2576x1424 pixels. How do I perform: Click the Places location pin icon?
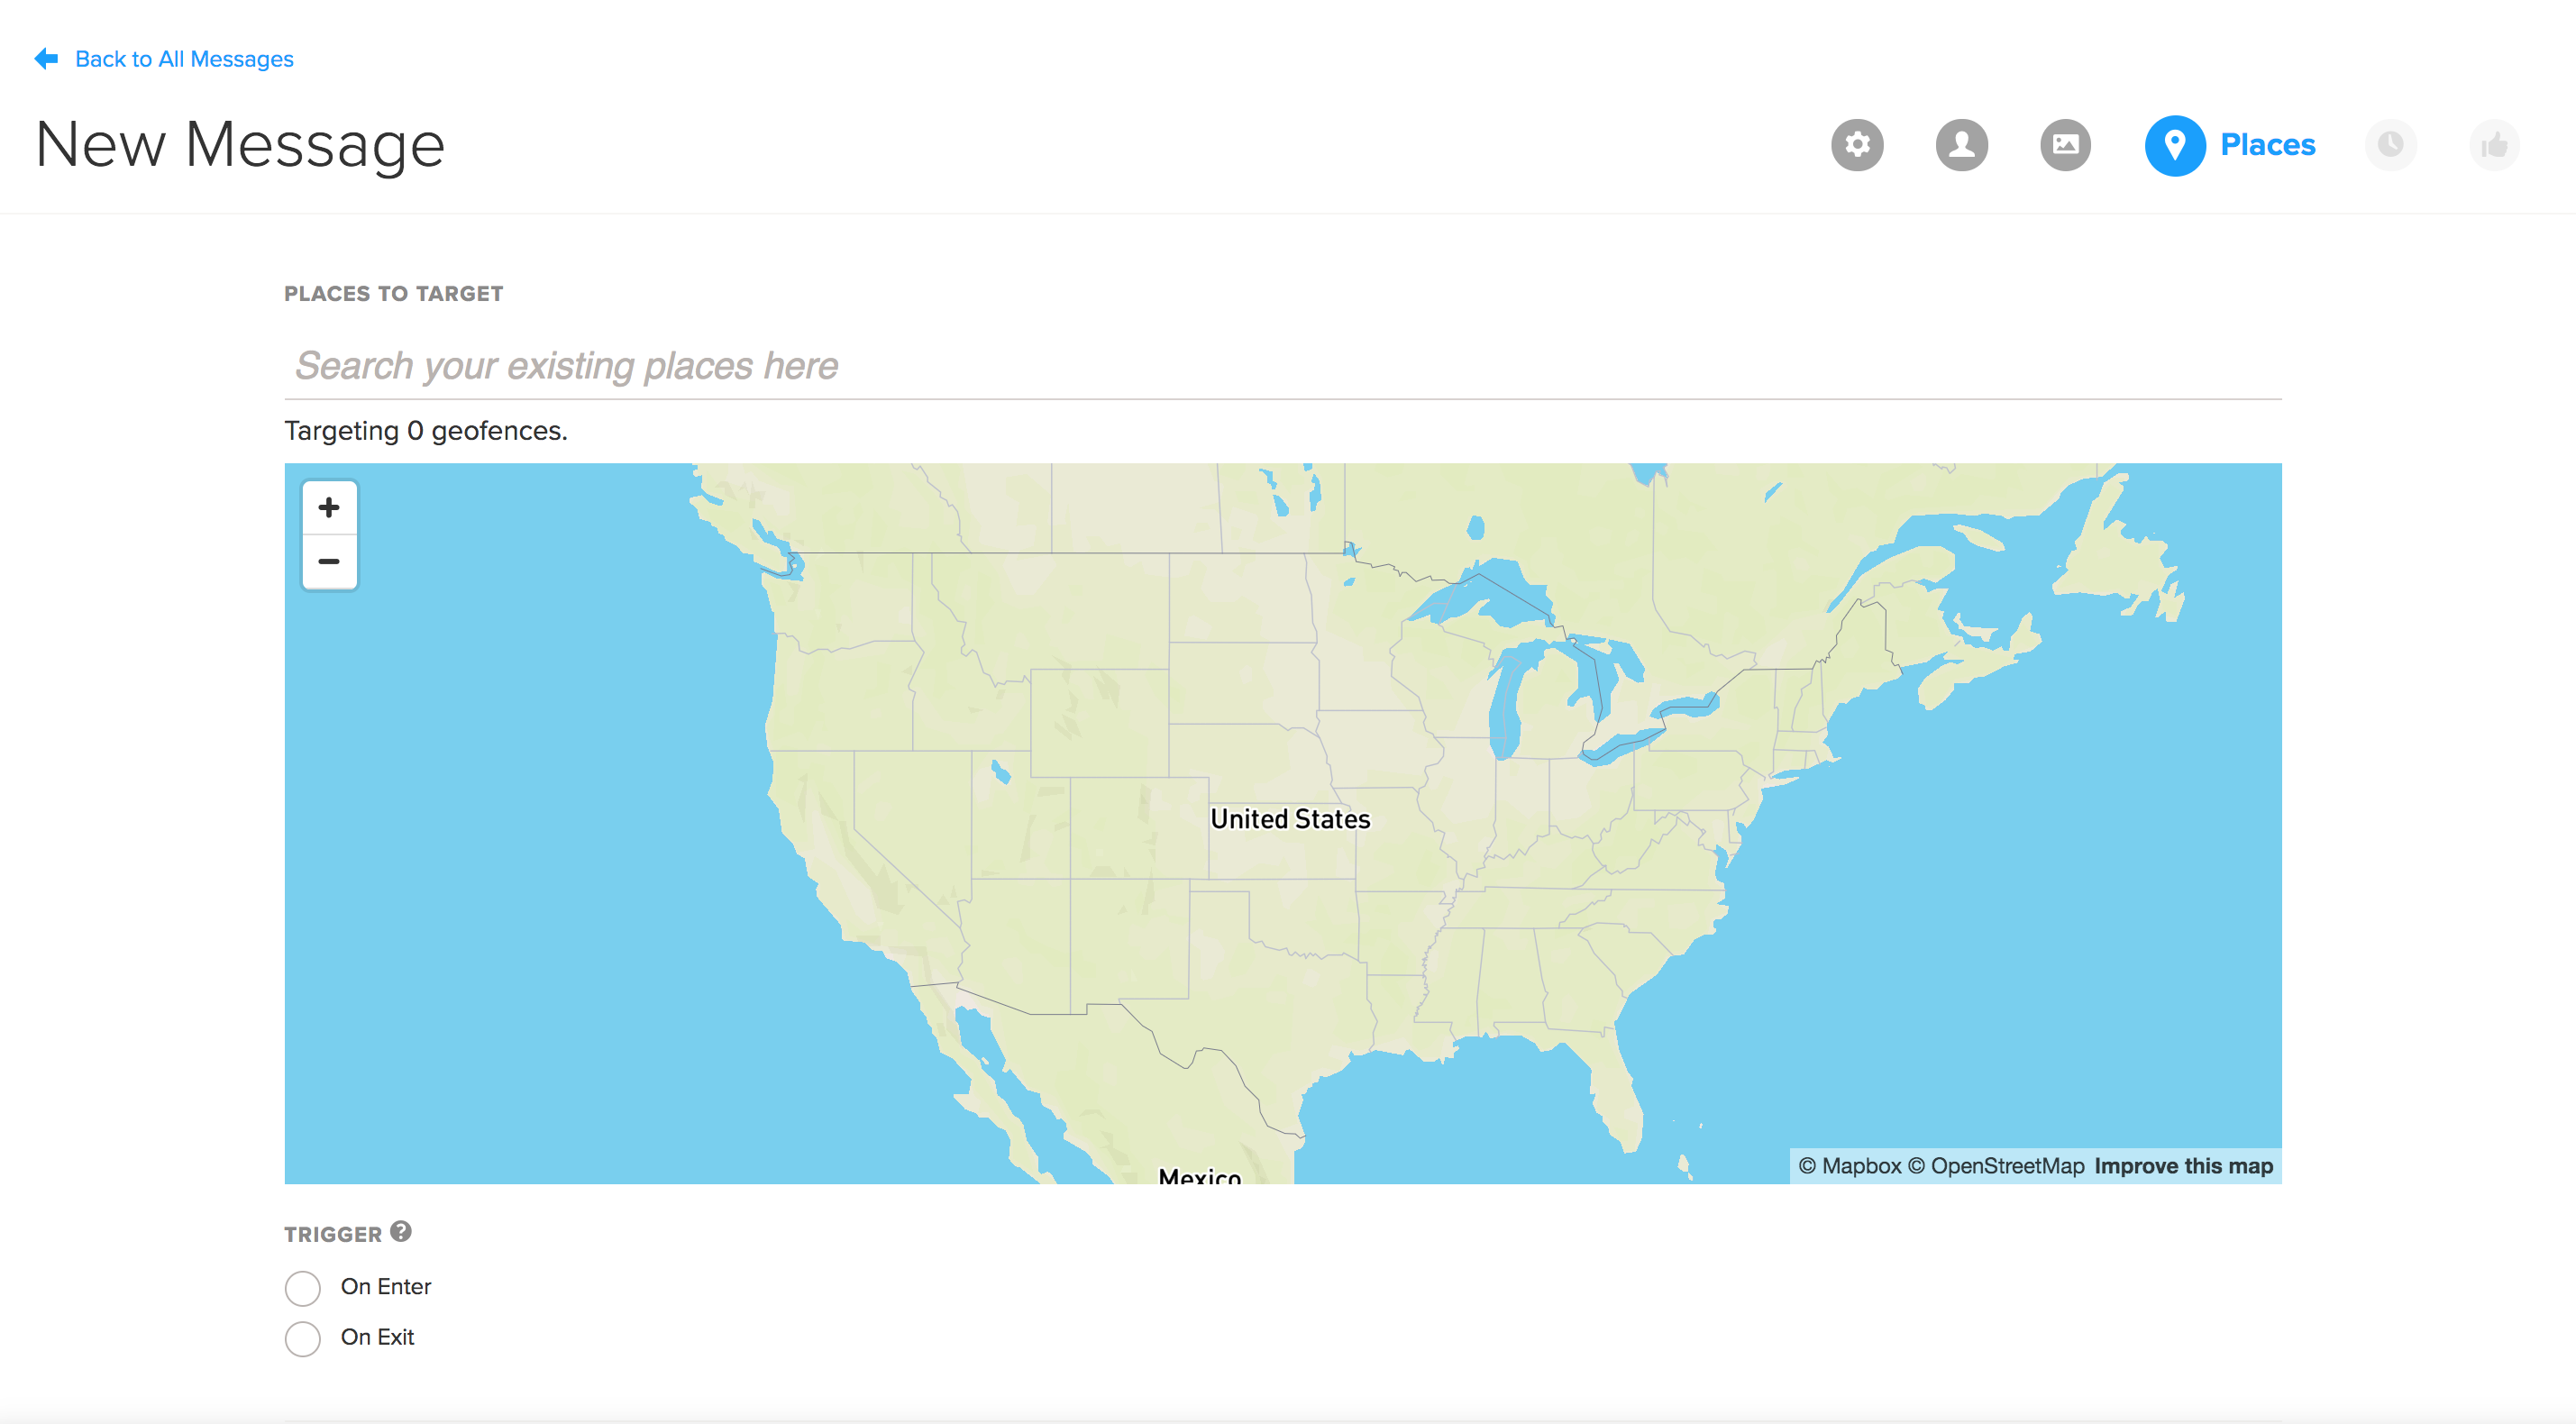coord(2174,145)
